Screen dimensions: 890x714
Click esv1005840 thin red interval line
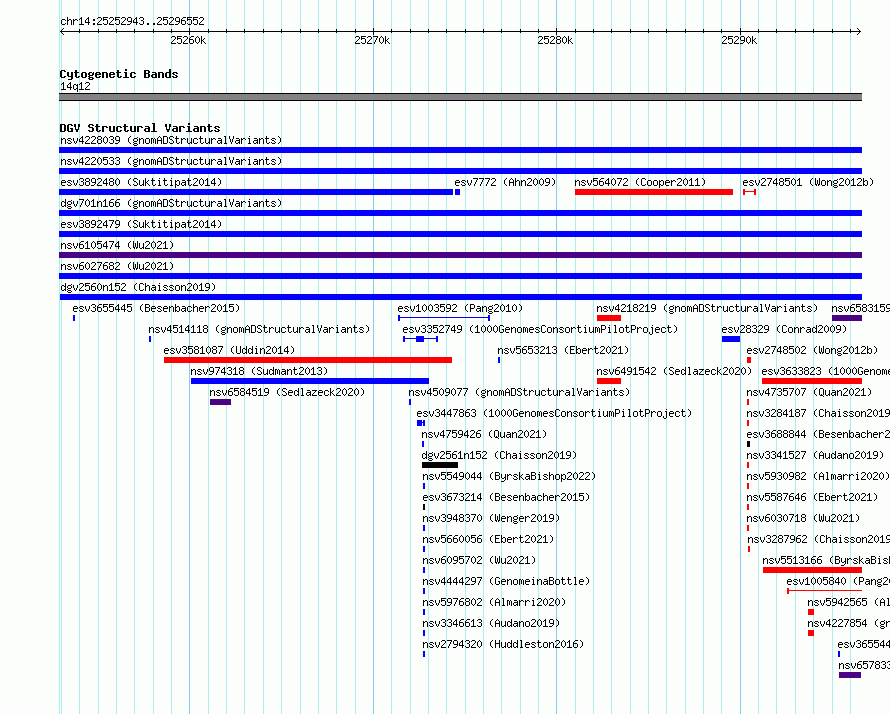[825, 591]
